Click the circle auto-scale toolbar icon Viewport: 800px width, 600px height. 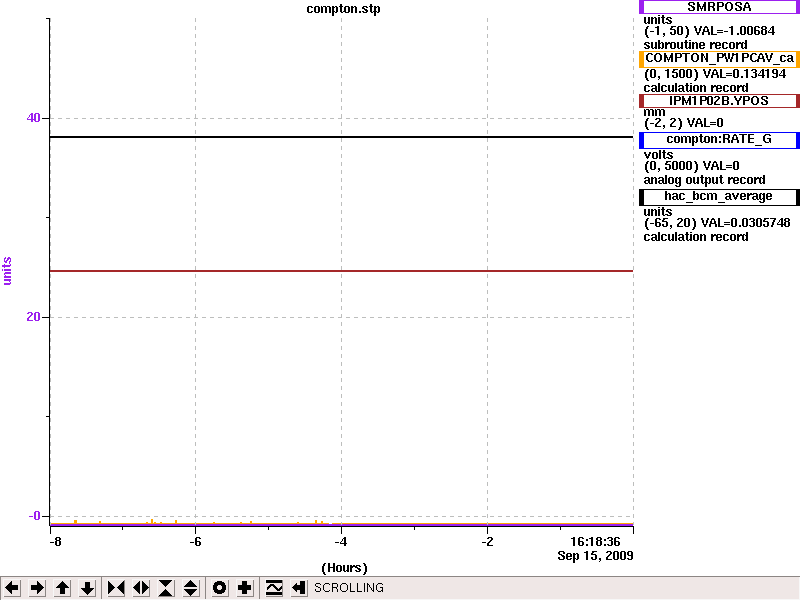pos(219,588)
